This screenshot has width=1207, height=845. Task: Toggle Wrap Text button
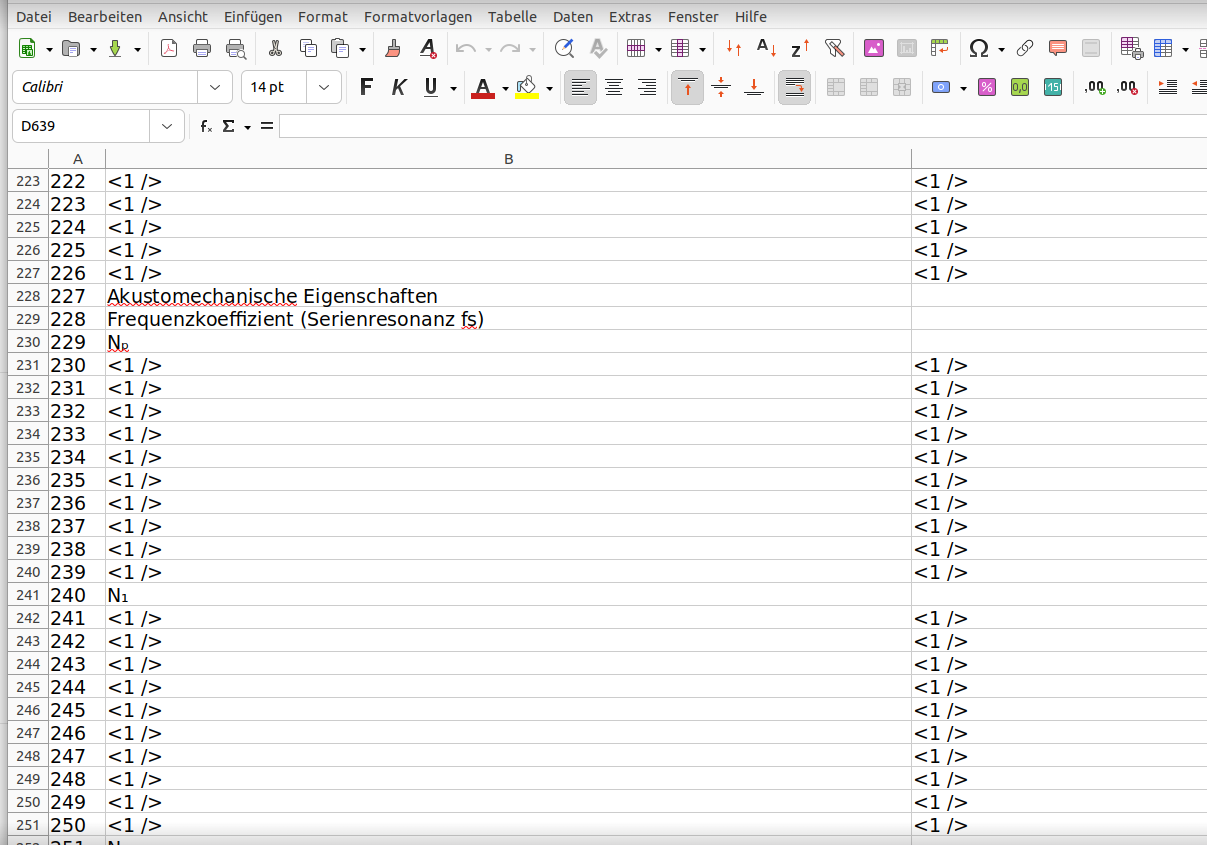794,88
